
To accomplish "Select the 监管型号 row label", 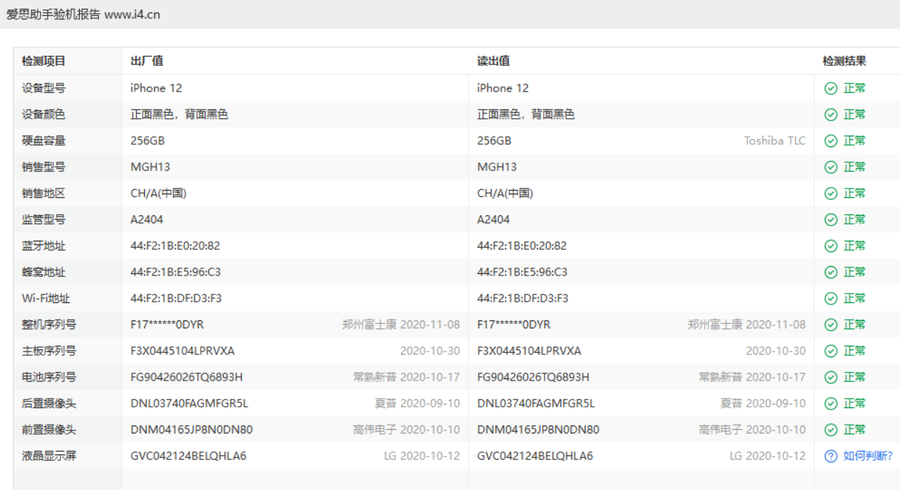I will 44,220.
